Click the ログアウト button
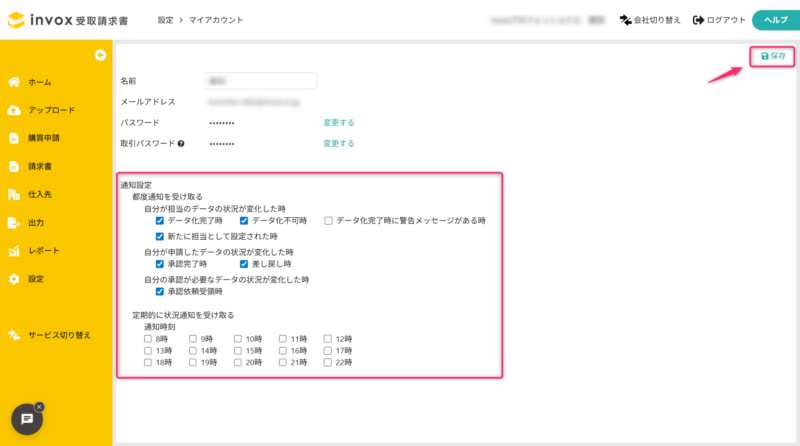800x446 pixels. coord(719,20)
